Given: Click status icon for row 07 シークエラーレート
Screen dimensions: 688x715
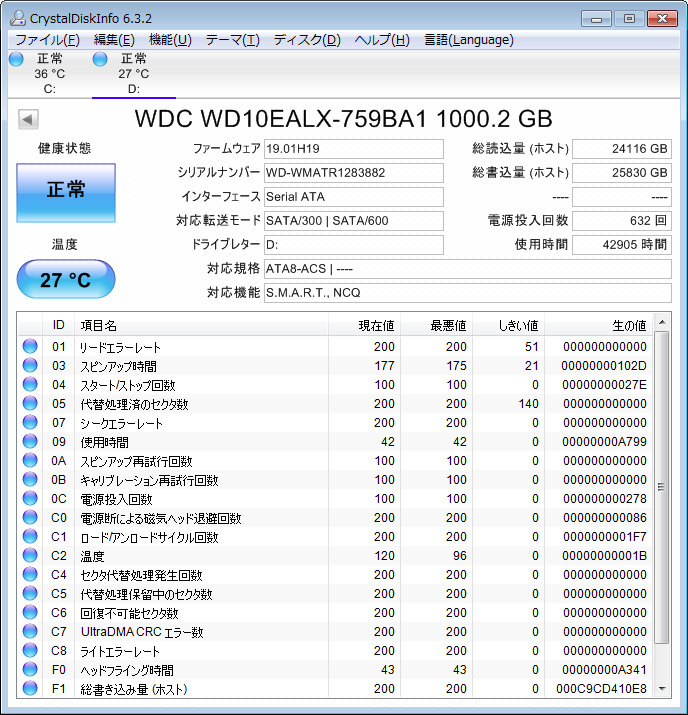Looking at the screenshot, I should (30, 422).
